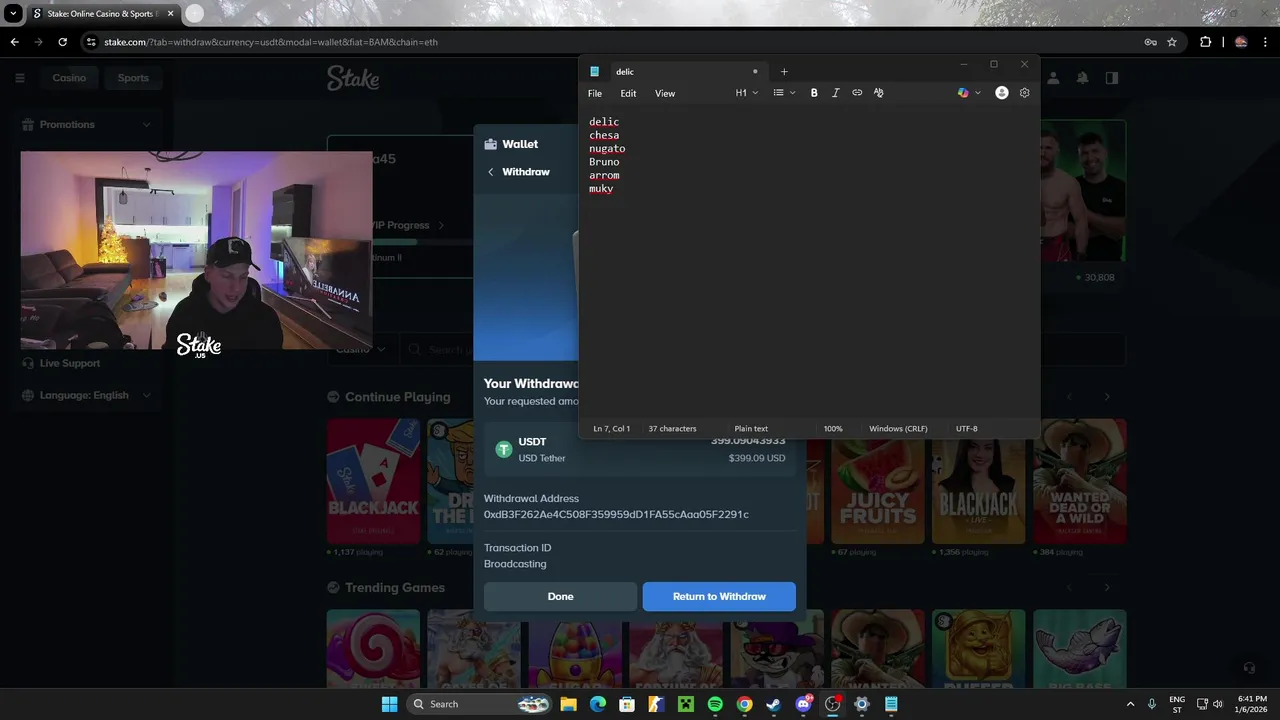Open Copilot in Notepad
1280x720 pixels.
(963, 93)
